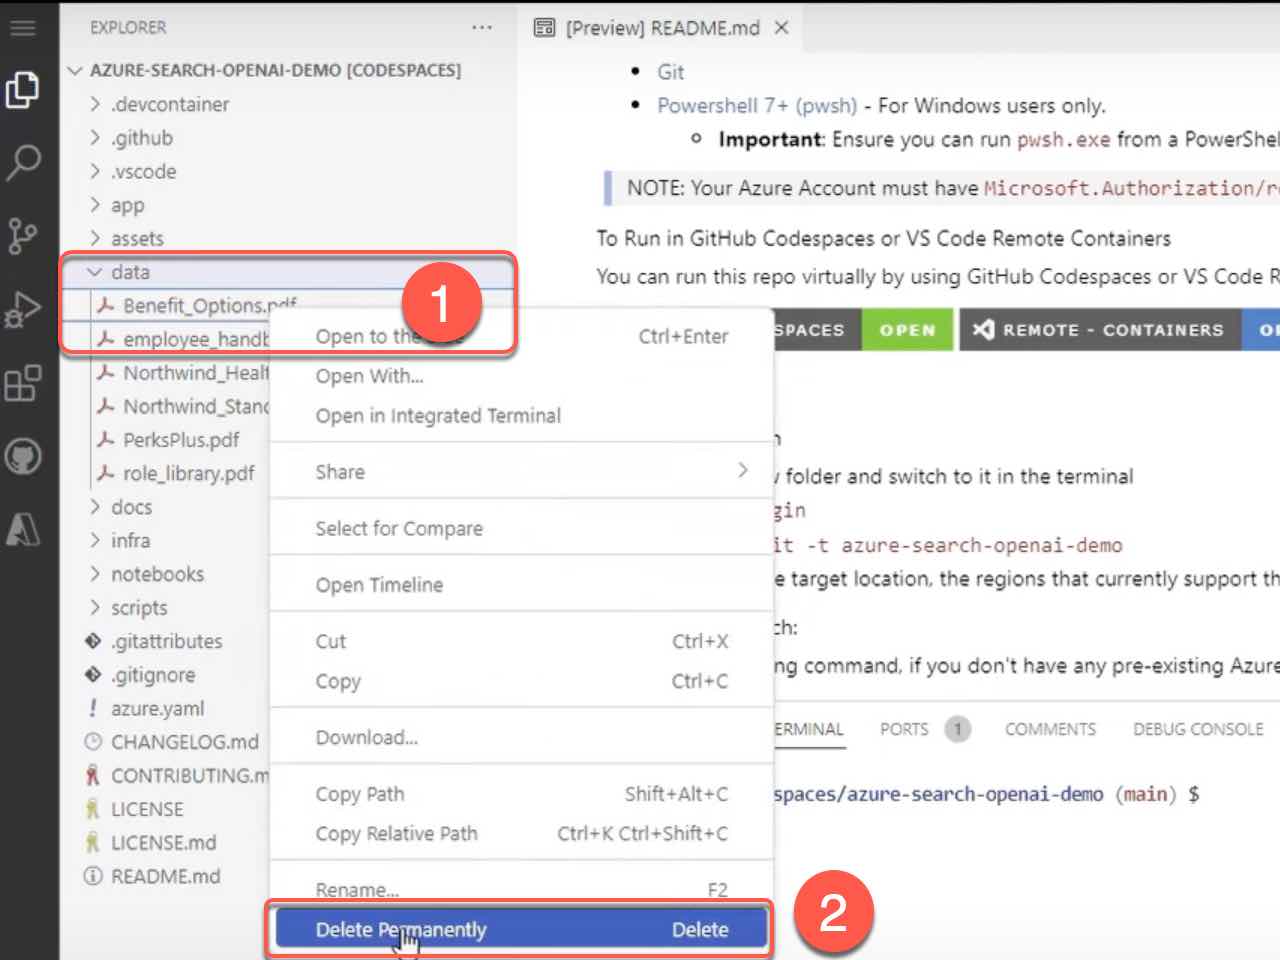Choose Download... from context menu
Viewport: 1280px width, 960px height.
521,737
